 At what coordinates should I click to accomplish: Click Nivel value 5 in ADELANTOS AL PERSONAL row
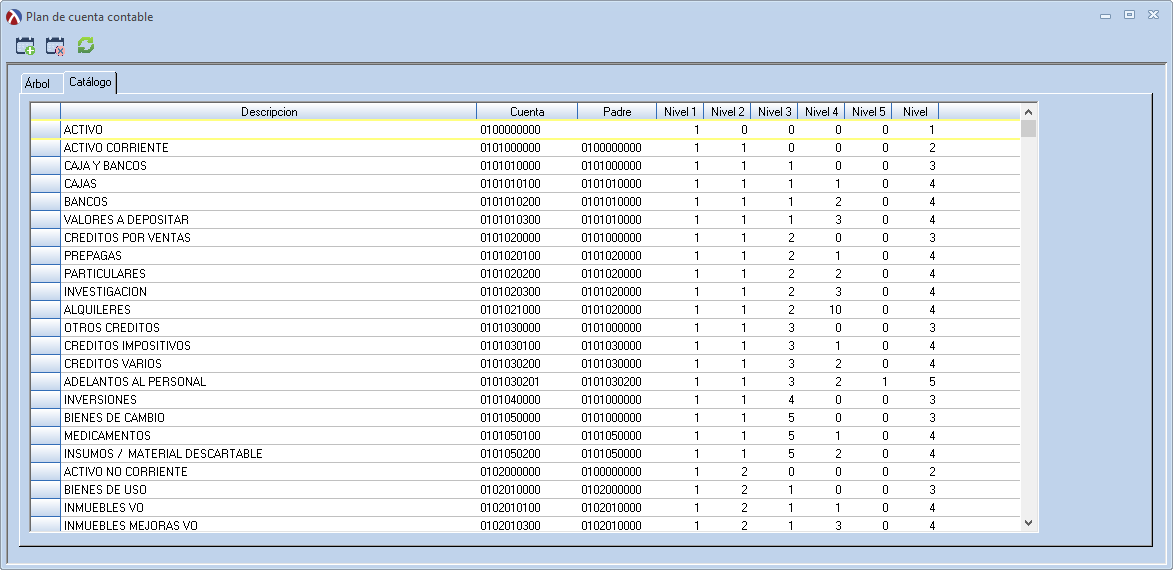pos(931,381)
